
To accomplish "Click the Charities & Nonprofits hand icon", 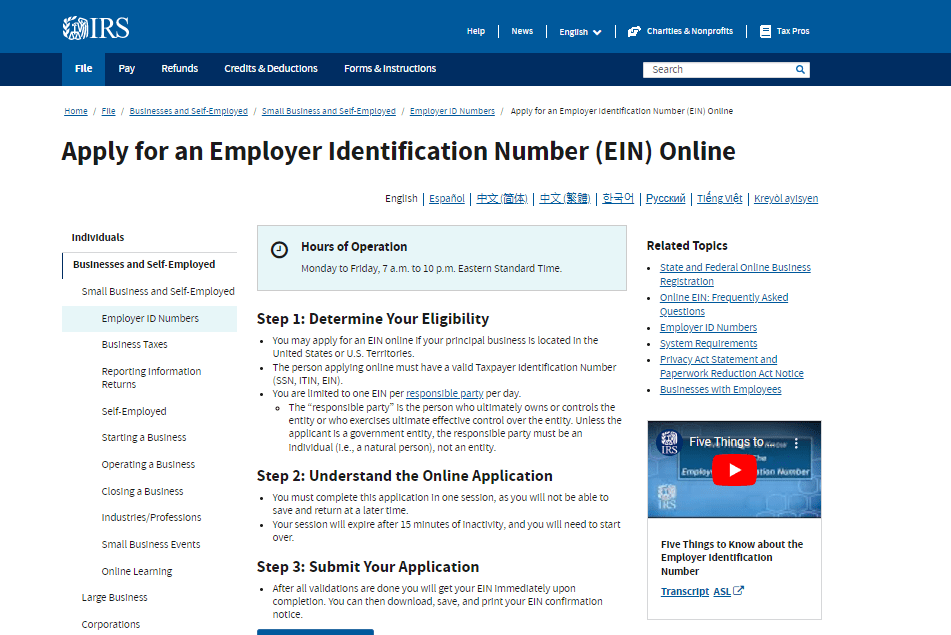I will click(634, 32).
